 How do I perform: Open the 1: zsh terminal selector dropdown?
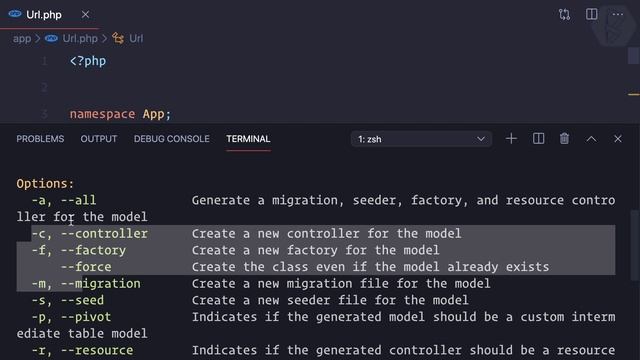[421, 139]
